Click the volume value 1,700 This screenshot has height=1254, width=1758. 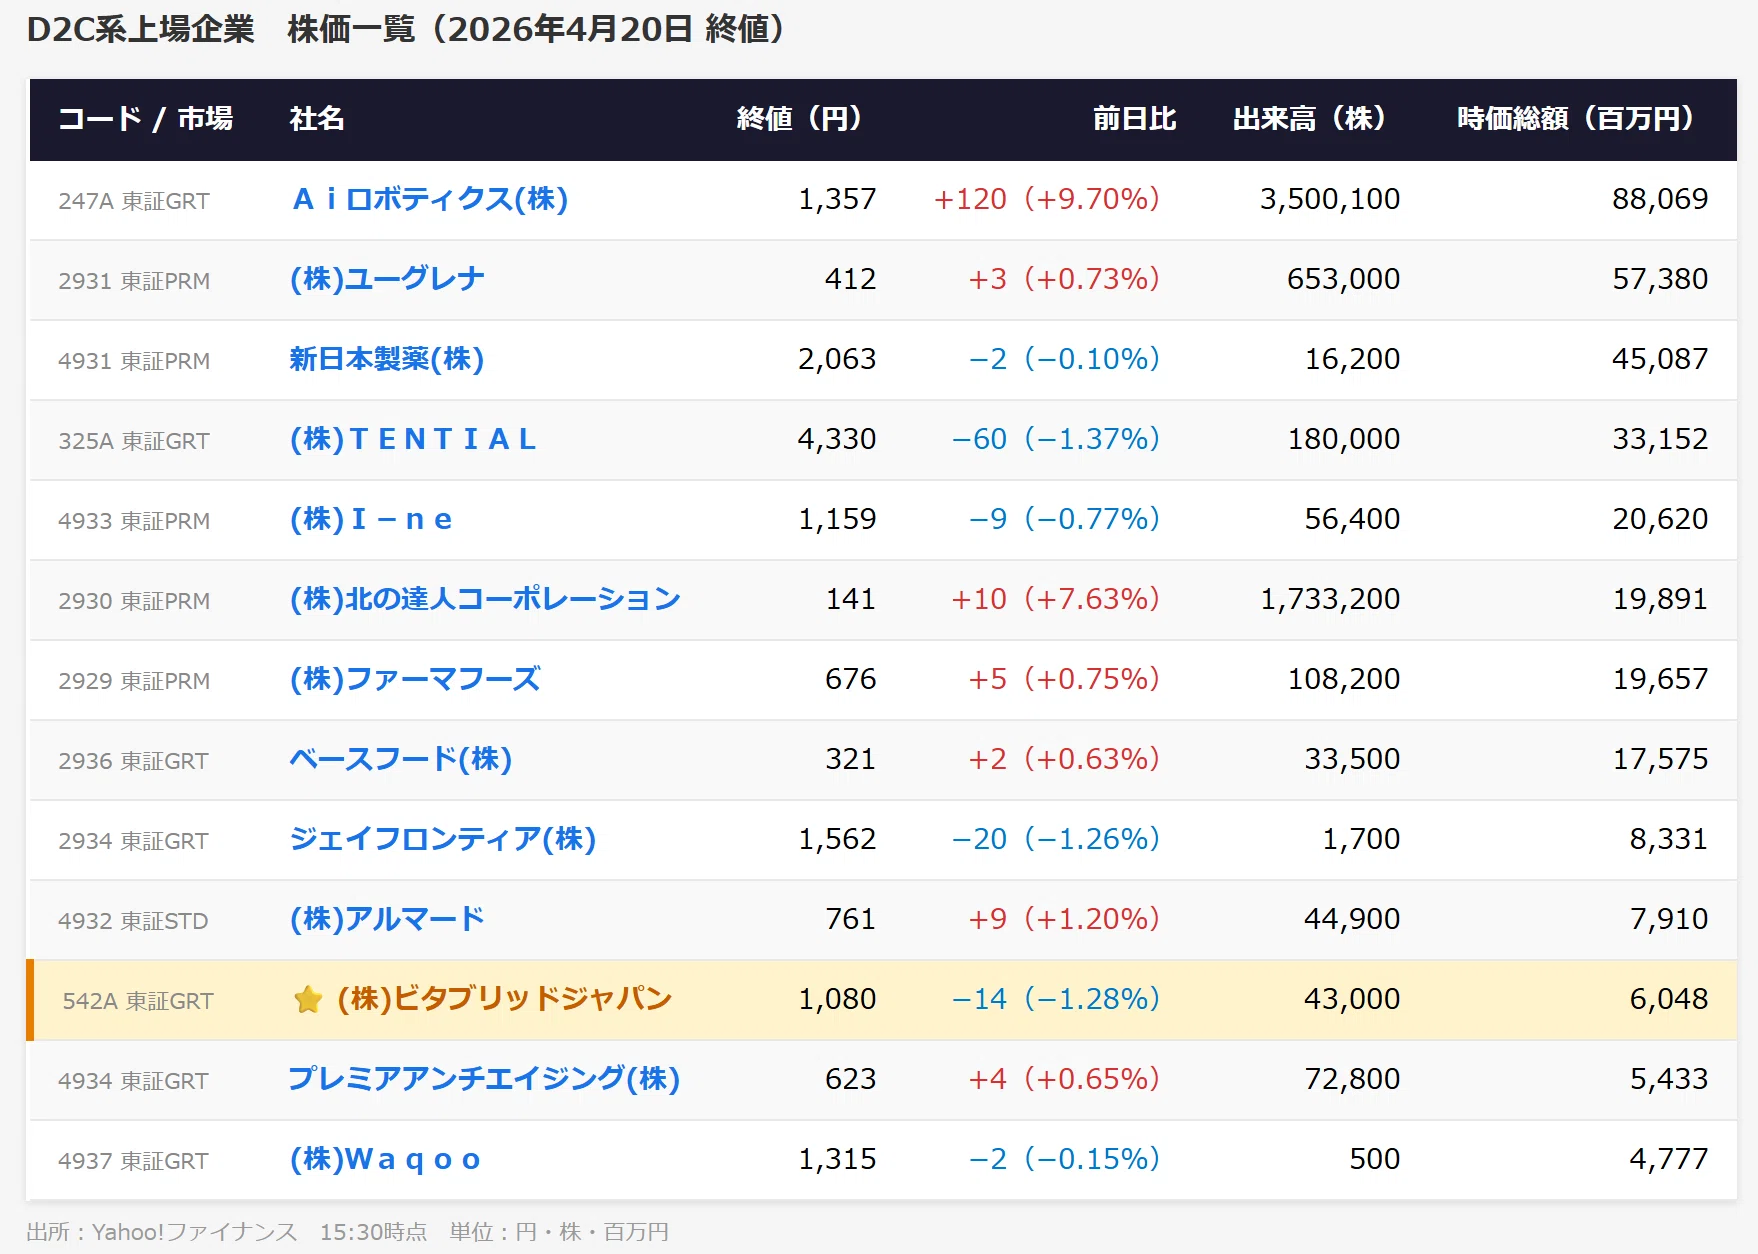click(1361, 839)
